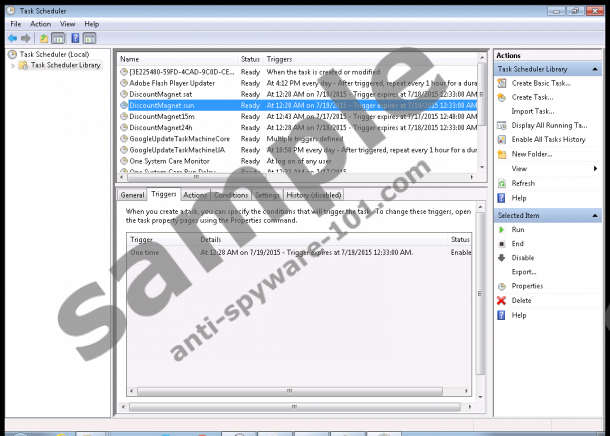Open the Action menu
The image size is (610, 436).
click(40, 23)
